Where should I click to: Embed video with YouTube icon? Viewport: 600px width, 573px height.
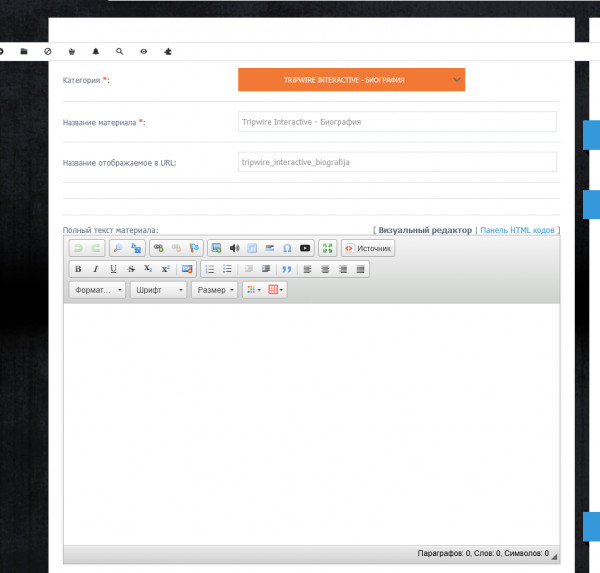305,248
